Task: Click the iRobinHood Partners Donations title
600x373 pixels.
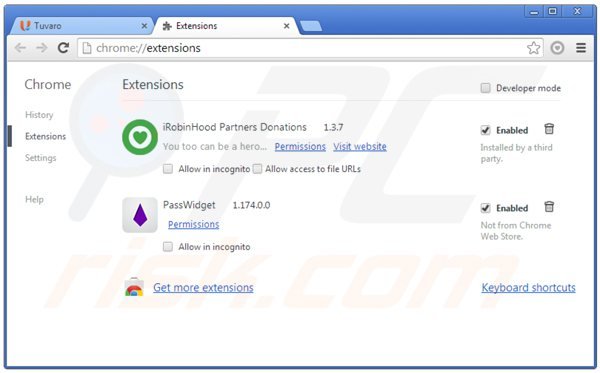Action: (x=235, y=127)
